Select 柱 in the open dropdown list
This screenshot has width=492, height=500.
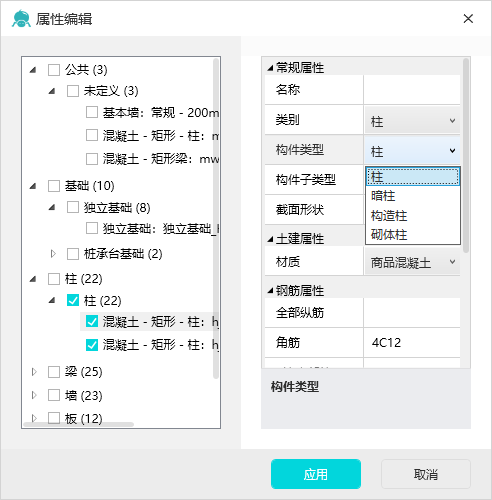(413, 176)
